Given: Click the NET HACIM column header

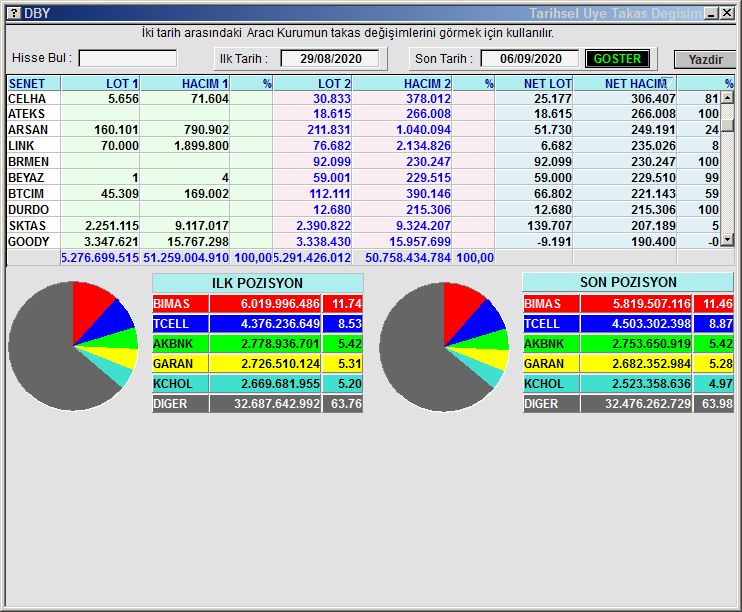Looking at the screenshot, I should click(636, 83).
